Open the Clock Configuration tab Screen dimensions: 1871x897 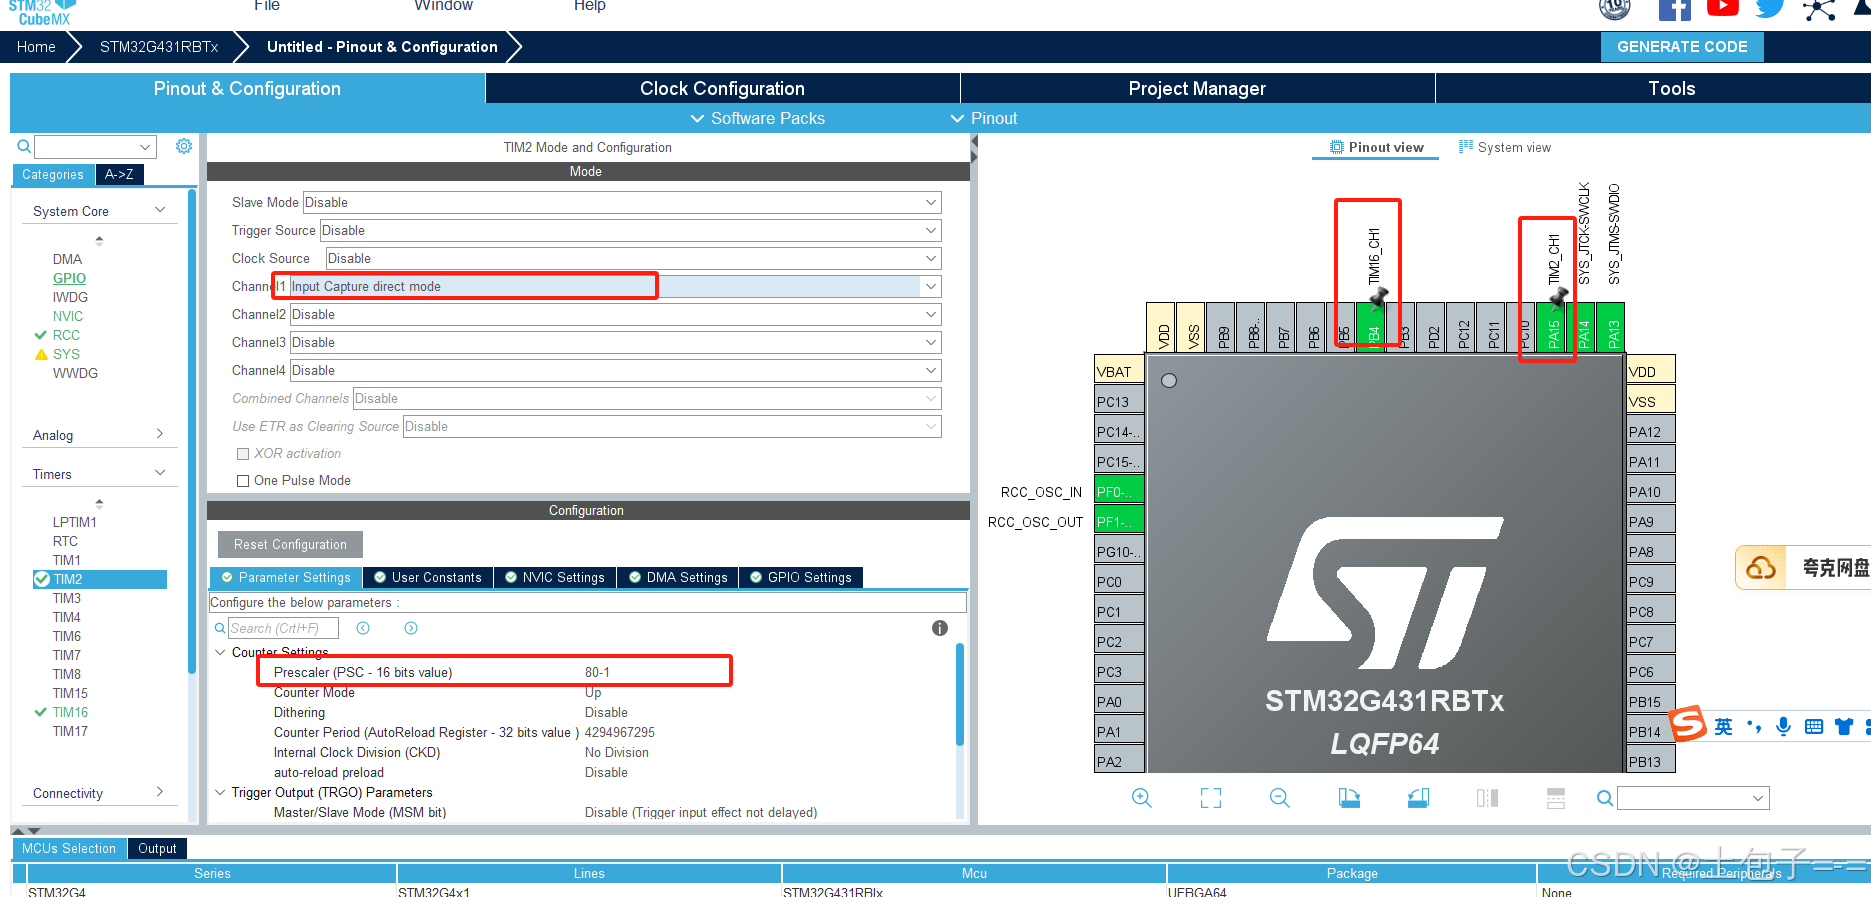point(722,88)
